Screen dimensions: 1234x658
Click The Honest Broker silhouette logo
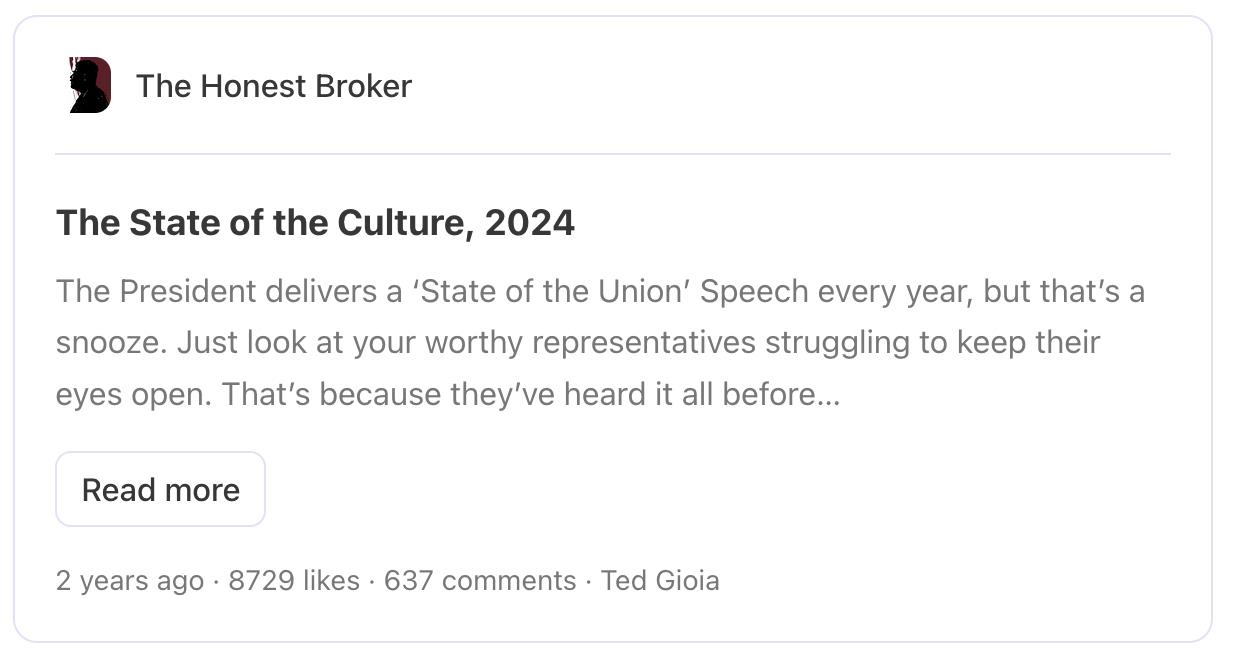point(89,85)
